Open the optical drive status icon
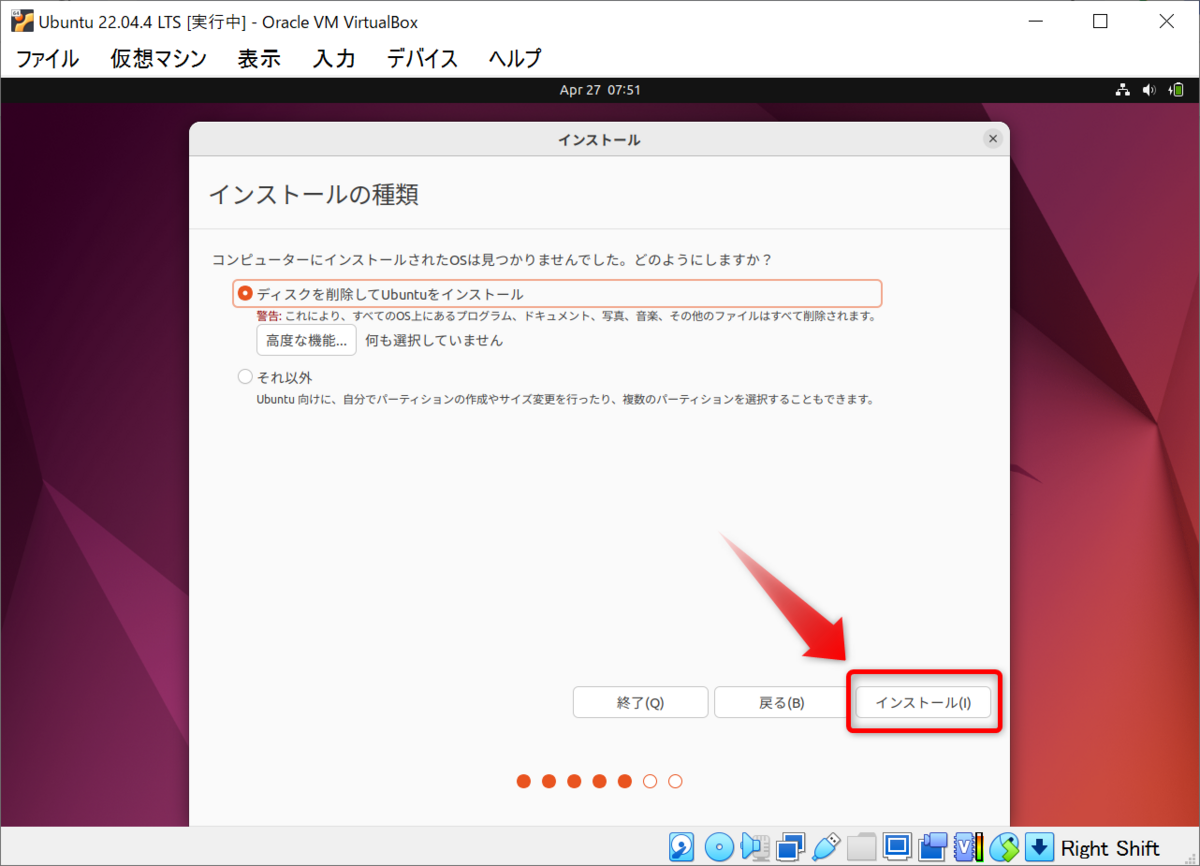 click(719, 847)
